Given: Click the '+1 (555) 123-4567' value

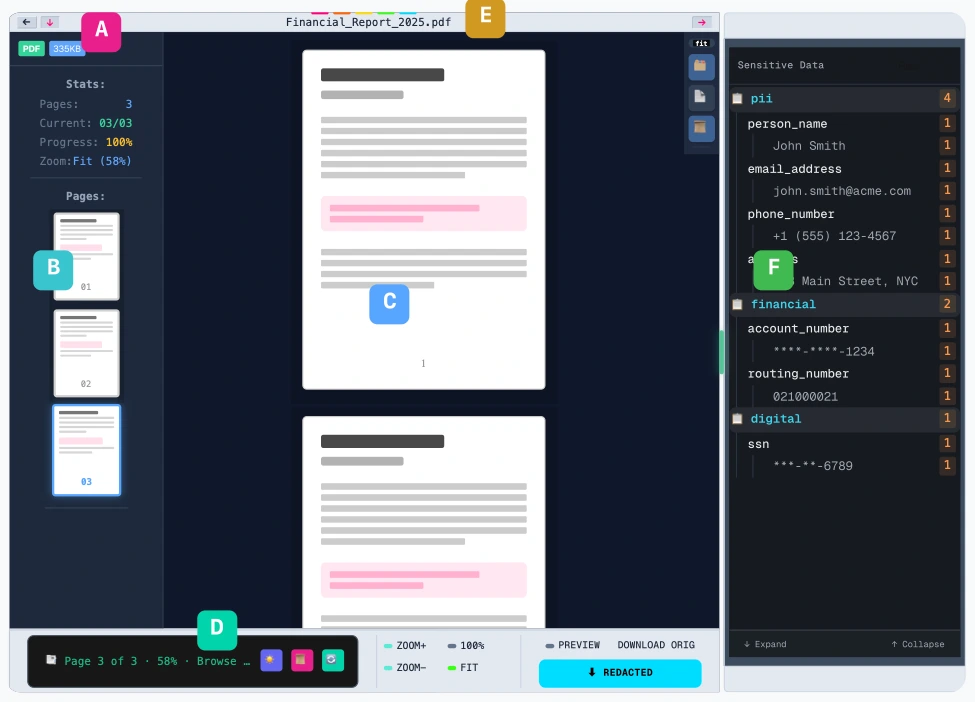Looking at the screenshot, I should [834, 236].
